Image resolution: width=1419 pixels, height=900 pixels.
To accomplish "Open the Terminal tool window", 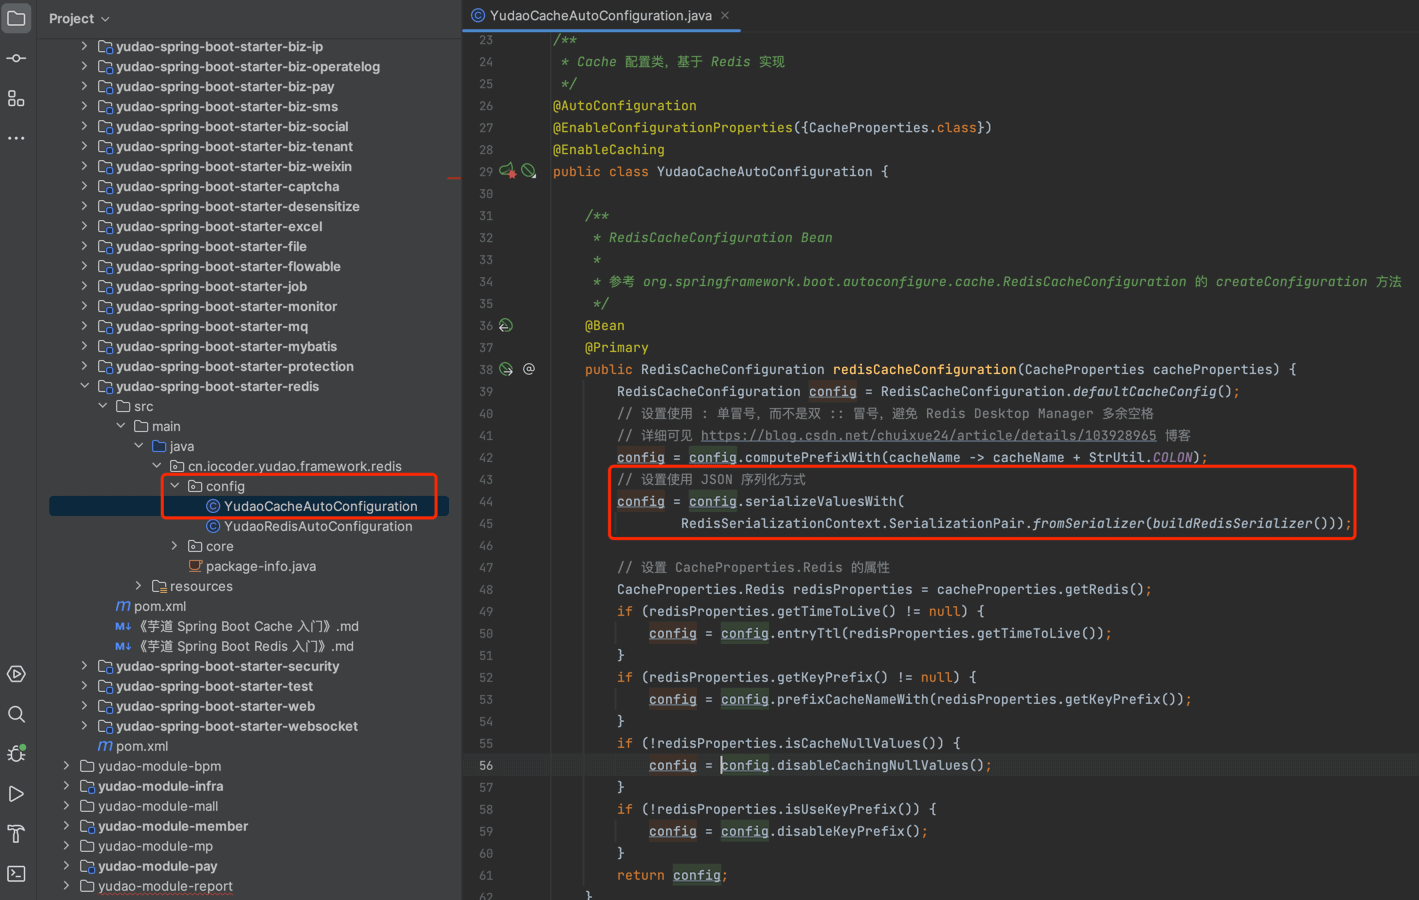I will pyautogui.click(x=16, y=873).
